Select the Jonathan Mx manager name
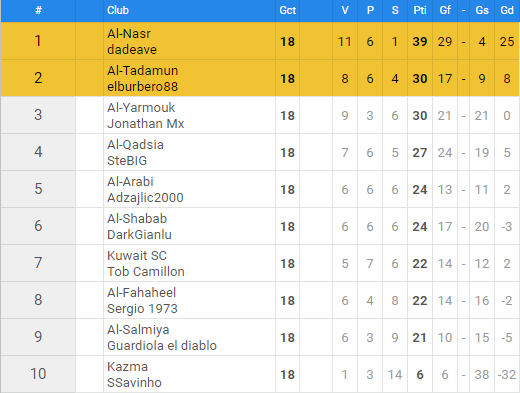The image size is (520, 393). [x=145, y=124]
